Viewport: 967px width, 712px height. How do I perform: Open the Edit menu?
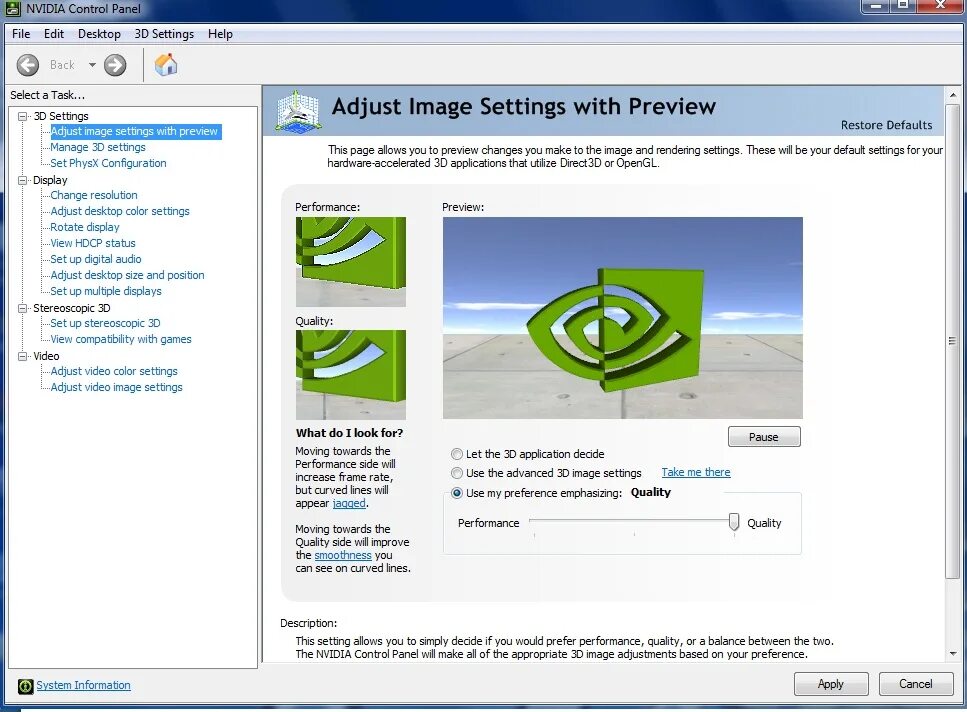click(x=54, y=34)
